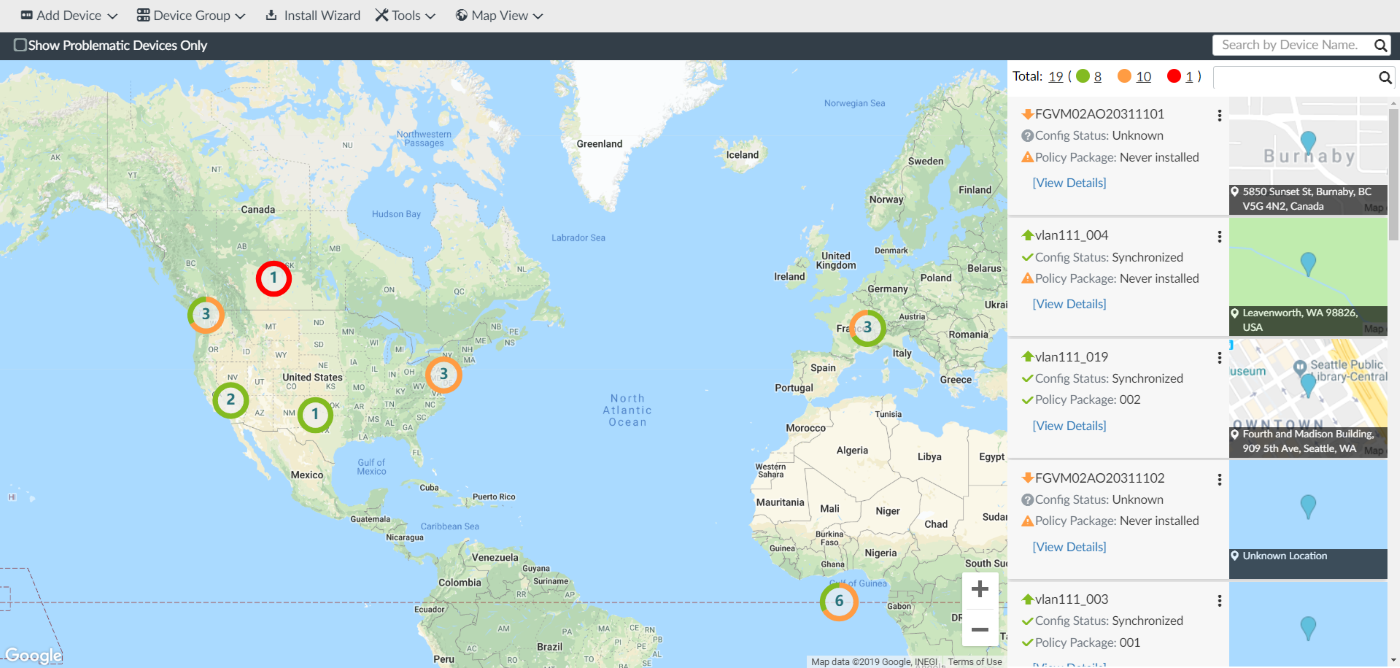Open the Map View dropdown

[x=499, y=16]
